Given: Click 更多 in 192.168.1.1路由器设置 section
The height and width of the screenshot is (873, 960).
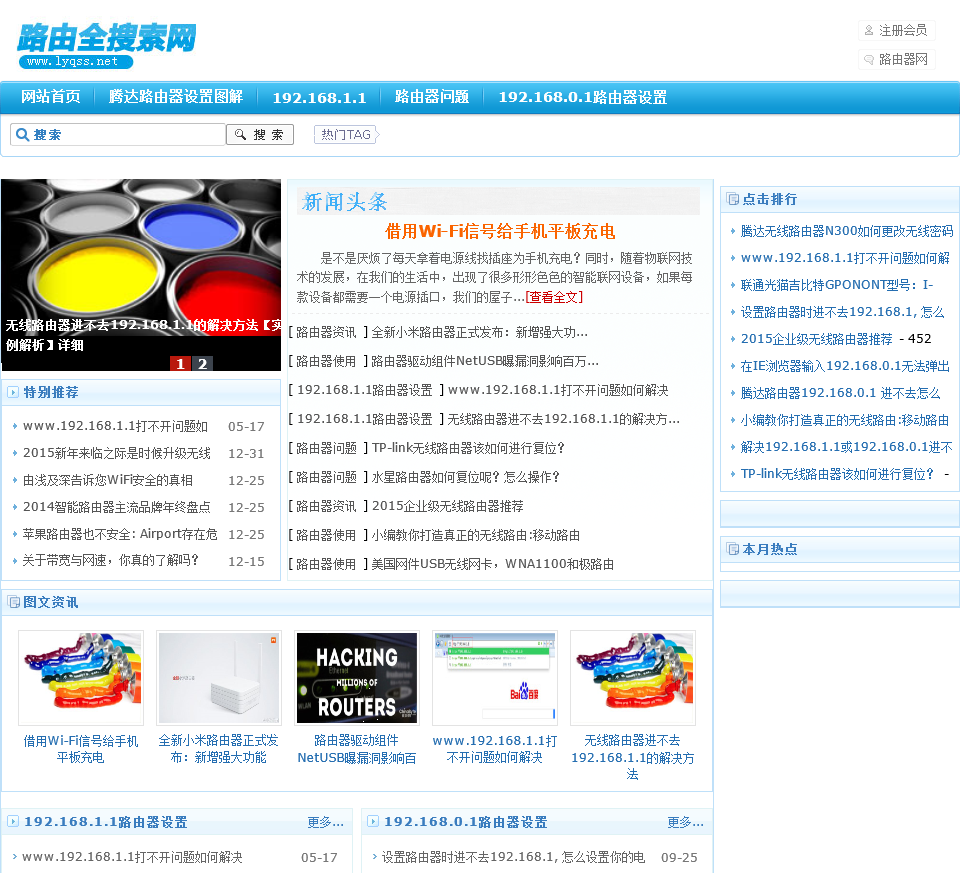Looking at the screenshot, I should (325, 822).
